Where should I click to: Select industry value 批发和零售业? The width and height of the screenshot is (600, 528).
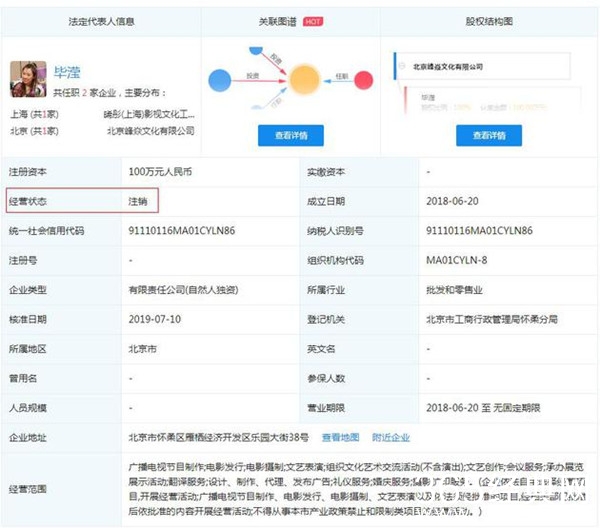(454, 290)
